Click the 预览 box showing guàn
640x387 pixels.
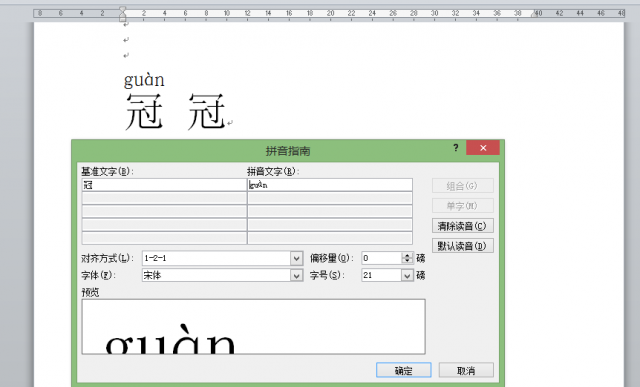pos(253,327)
